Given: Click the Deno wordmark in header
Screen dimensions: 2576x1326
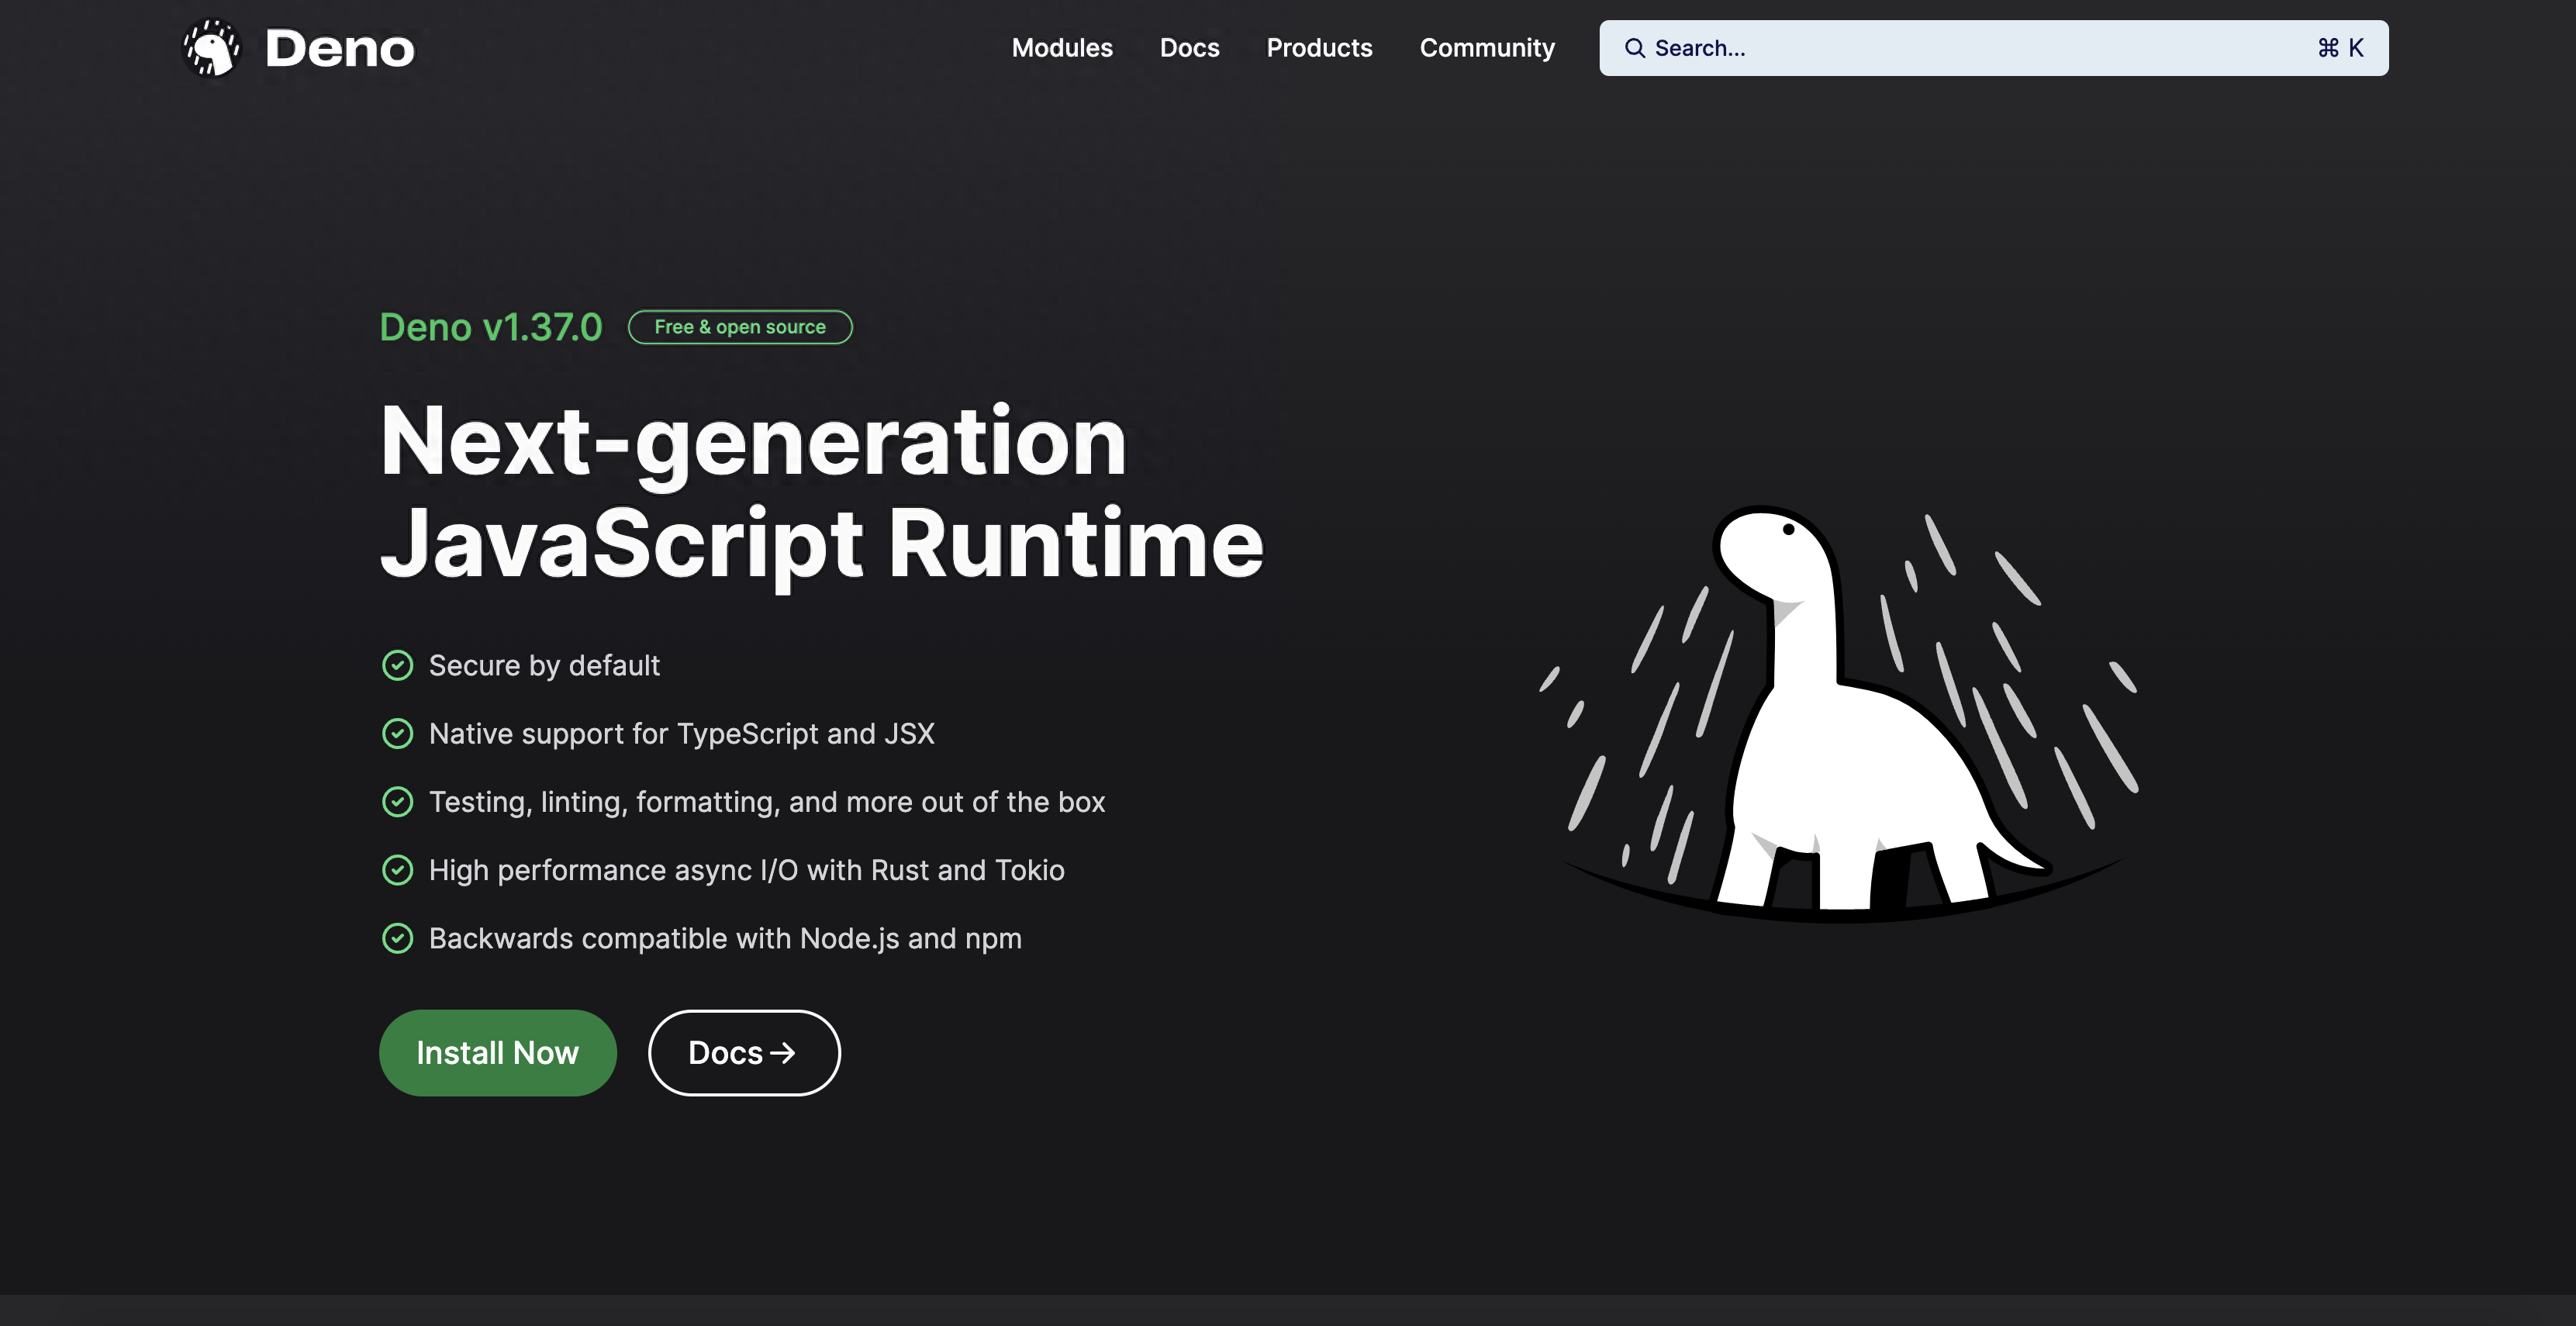Looking at the screenshot, I should point(340,49).
